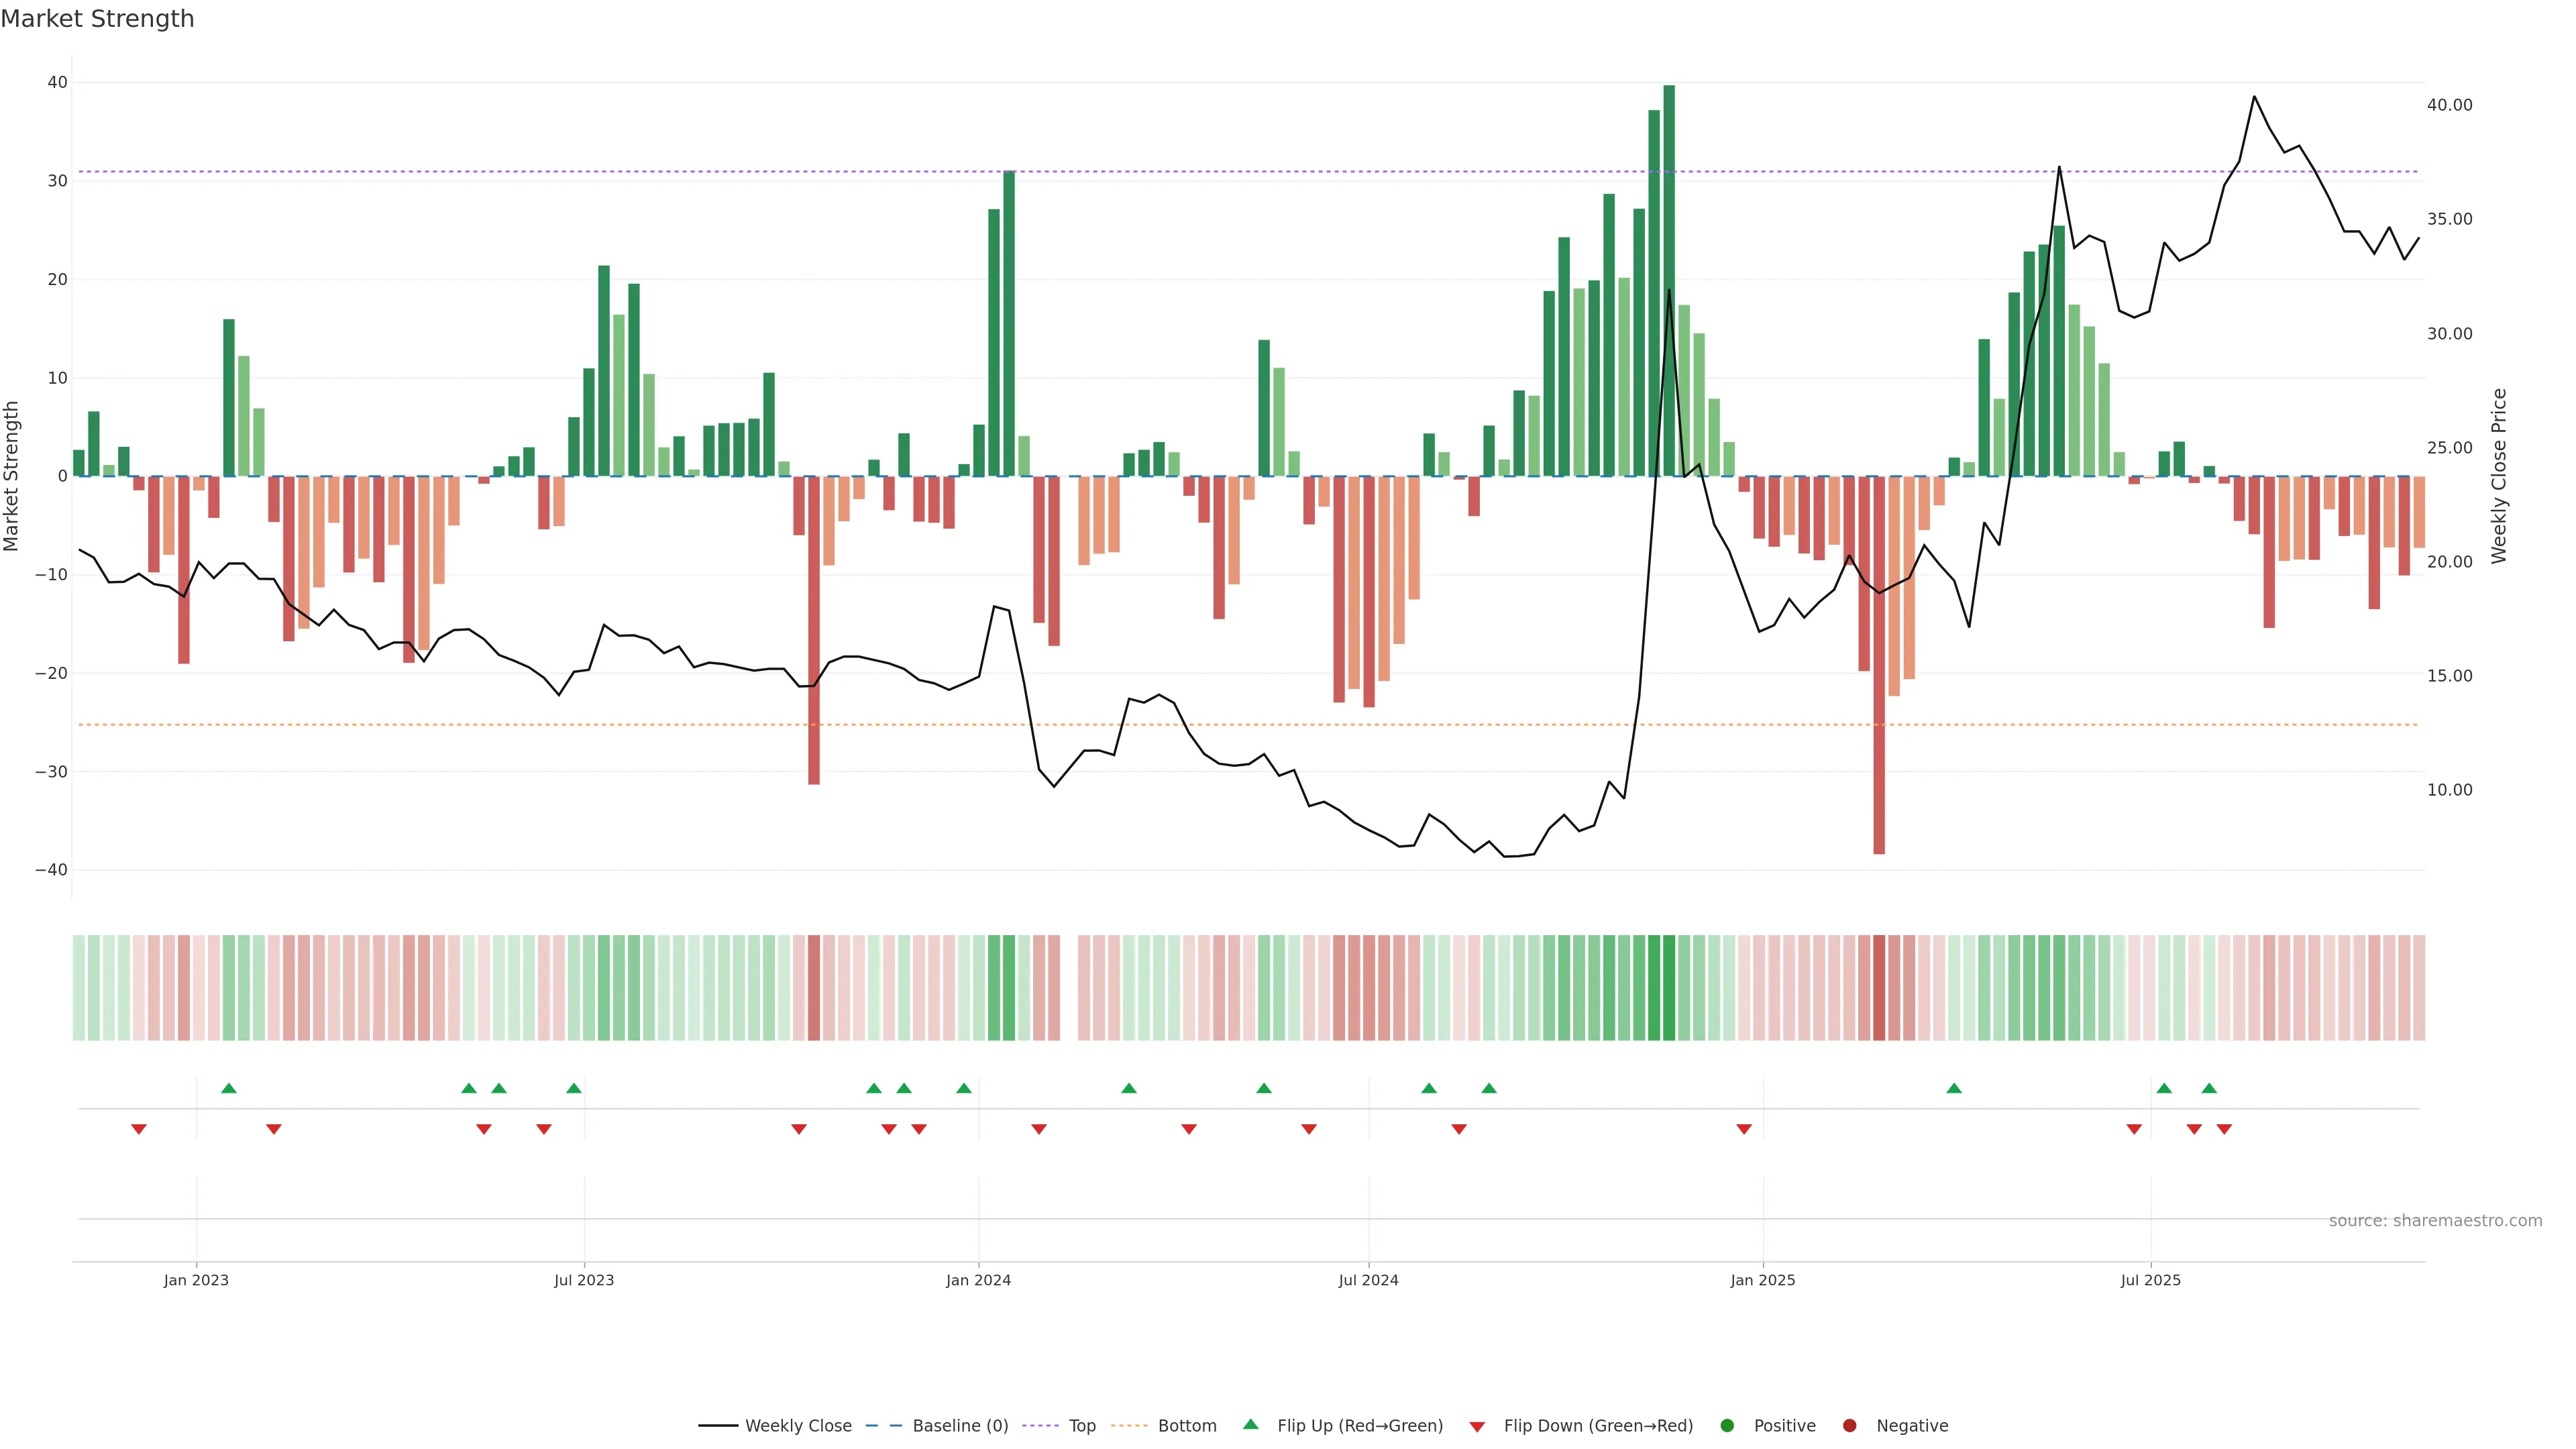Click the Weekly Close legend line icon
The width and height of the screenshot is (2576, 1449).
(717, 1426)
